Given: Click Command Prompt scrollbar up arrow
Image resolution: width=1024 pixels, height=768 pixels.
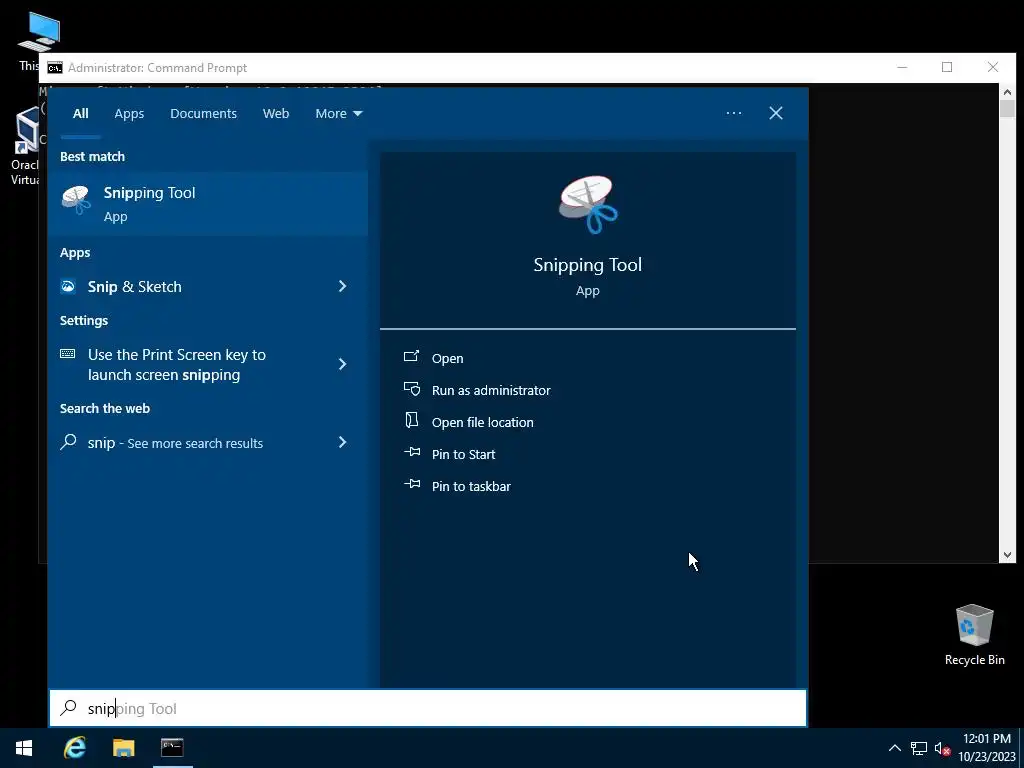Looking at the screenshot, I should pyautogui.click(x=1007, y=92).
